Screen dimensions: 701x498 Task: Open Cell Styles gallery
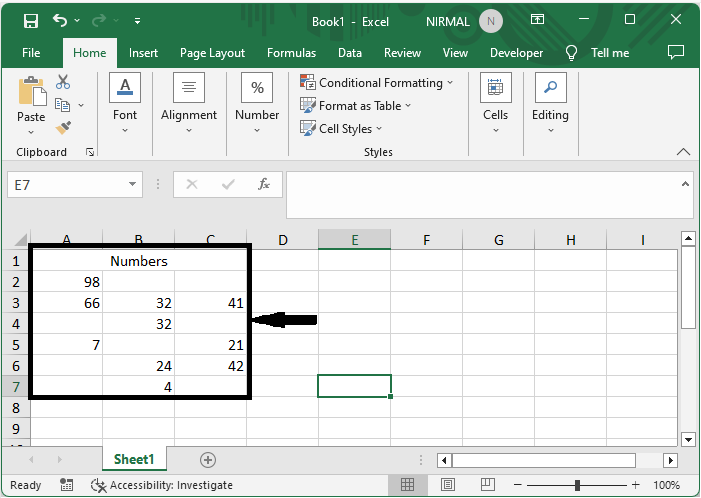(341, 129)
